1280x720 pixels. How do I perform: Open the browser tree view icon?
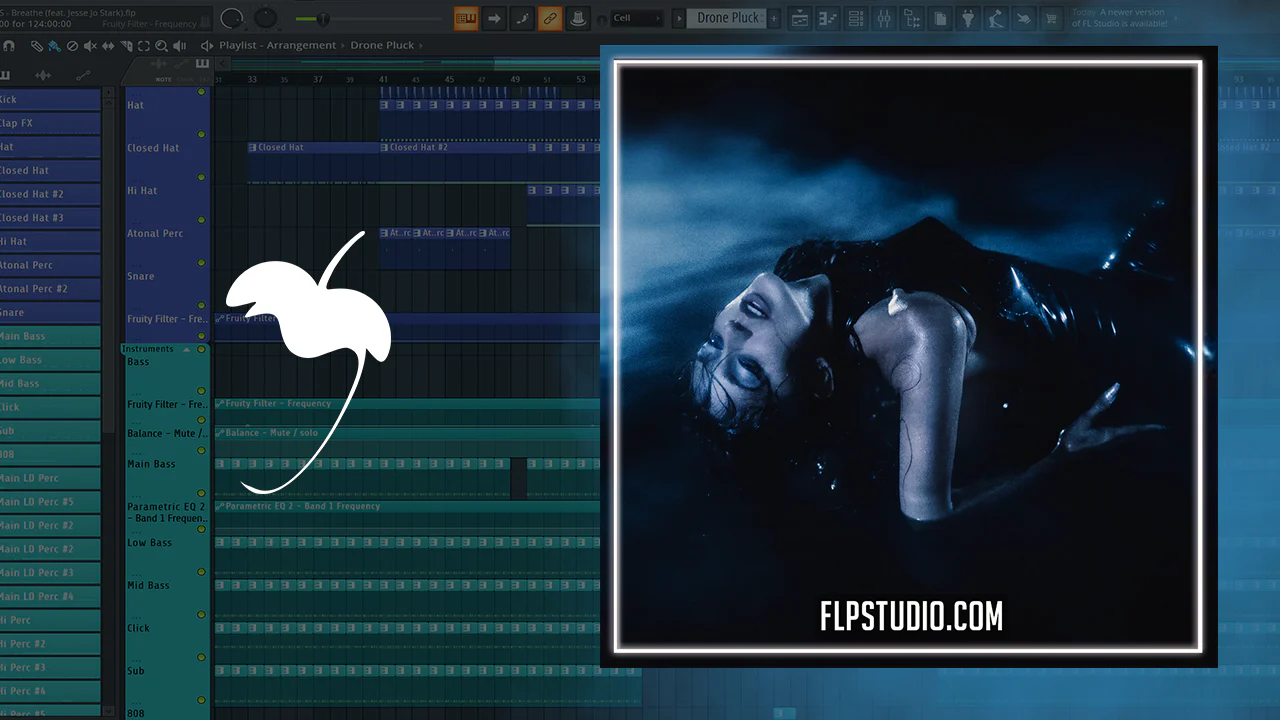[912, 18]
